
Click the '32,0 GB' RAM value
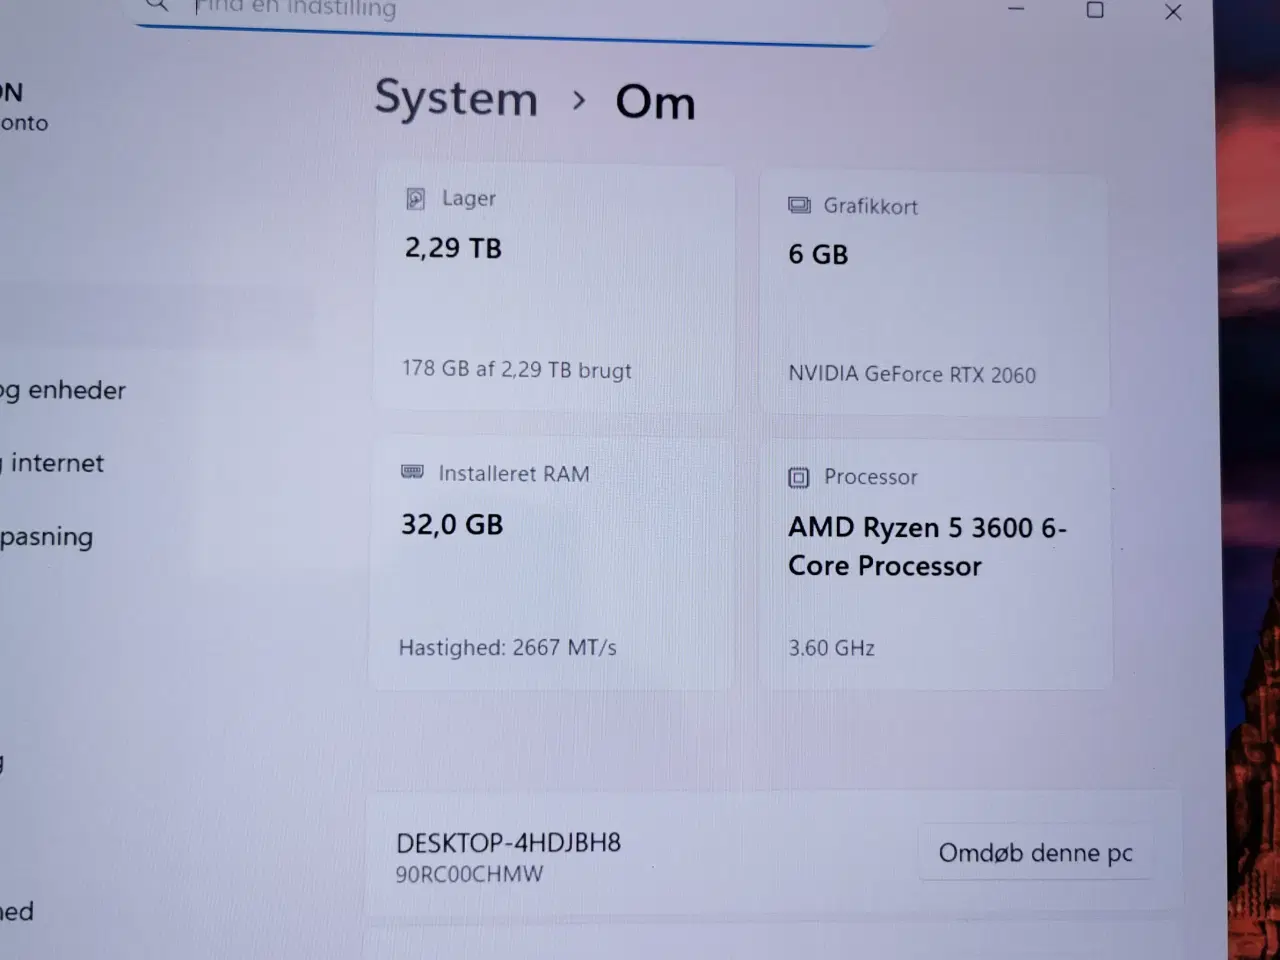452,525
